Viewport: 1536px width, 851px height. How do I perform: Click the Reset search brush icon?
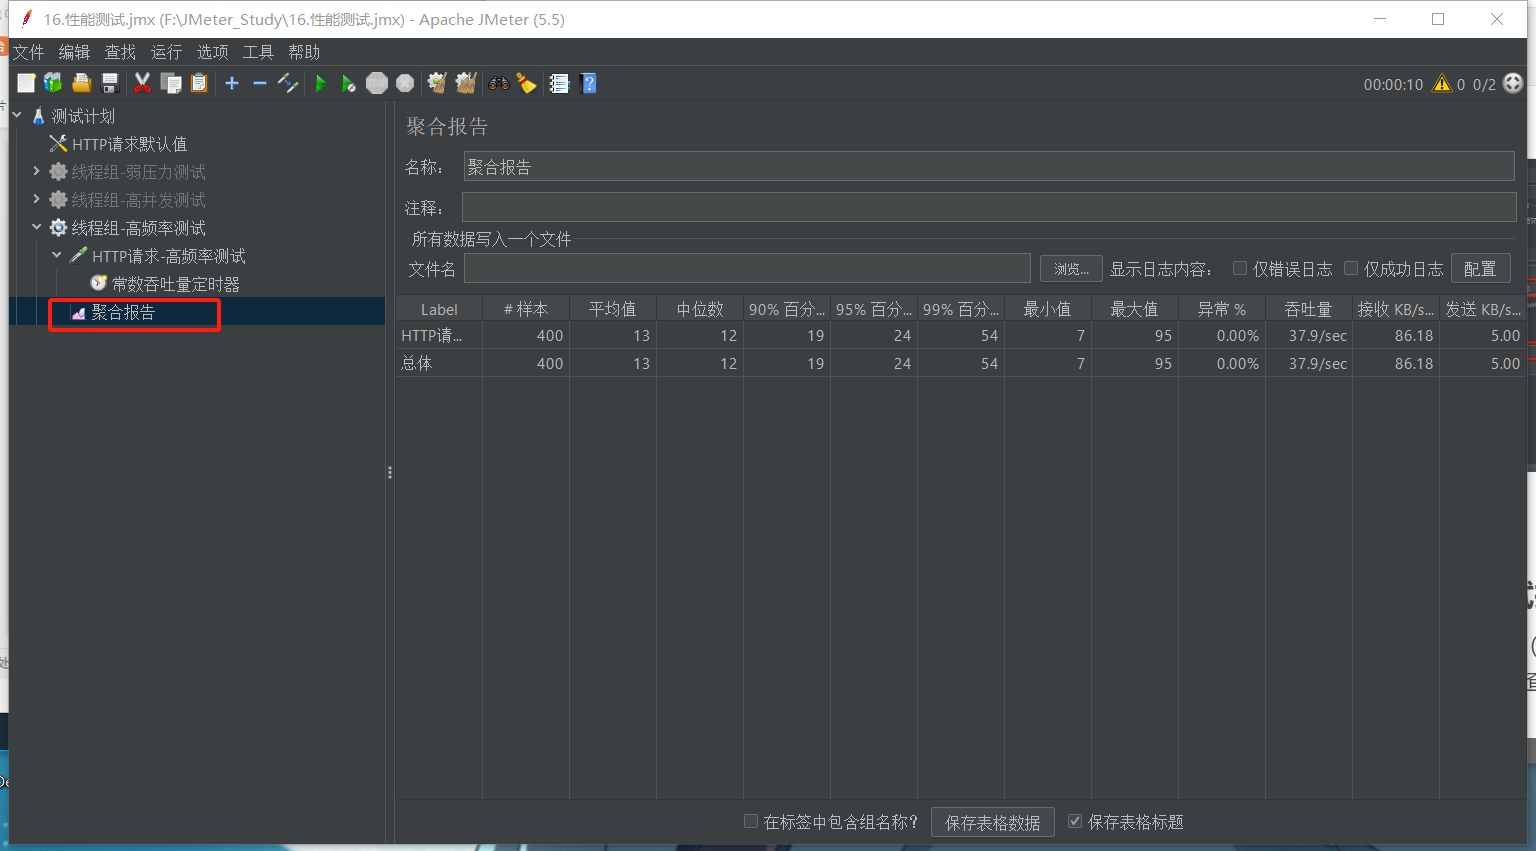[526, 83]
